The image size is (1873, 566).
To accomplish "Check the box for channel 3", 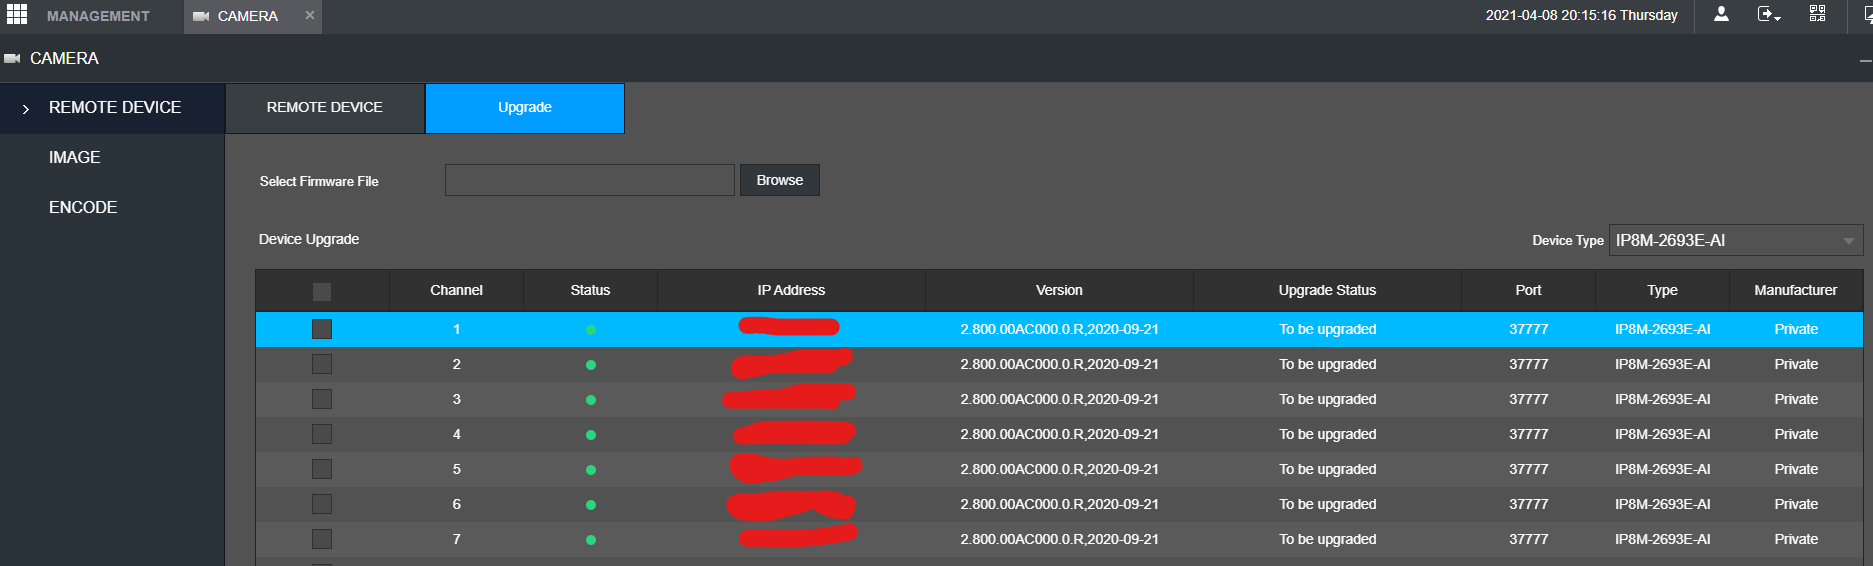I will pos(322,399).
